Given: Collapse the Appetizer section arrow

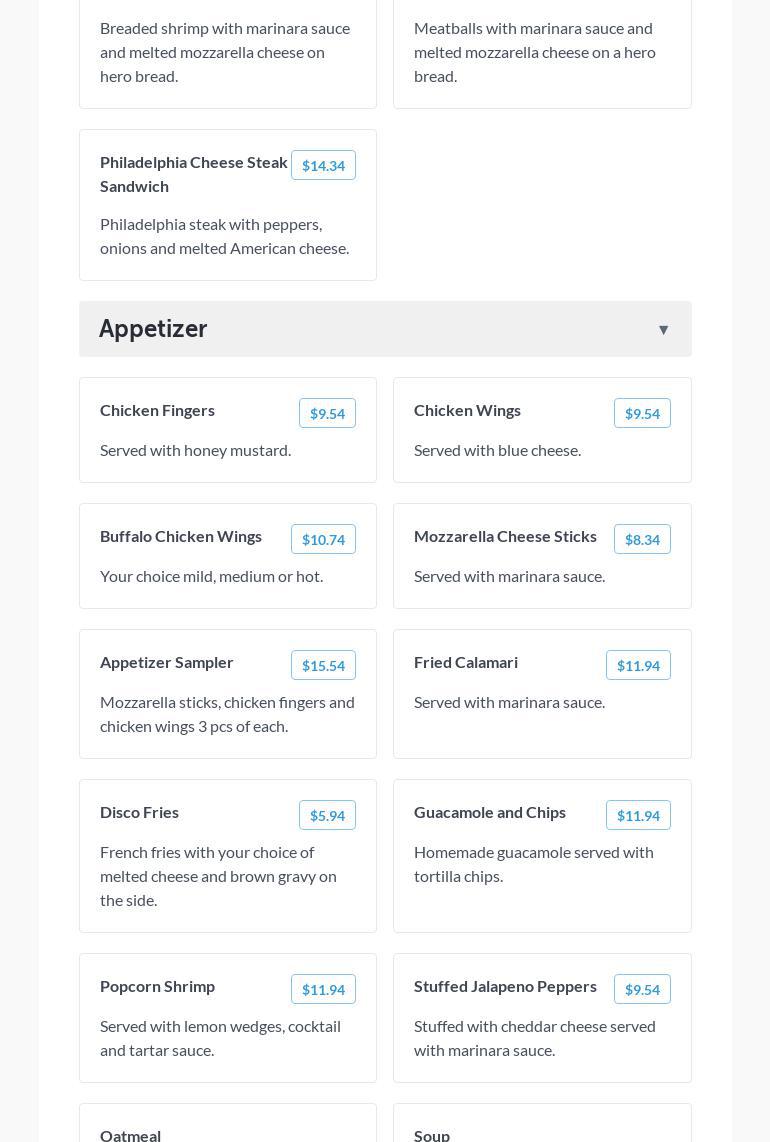Looking at the screenshot, I should (x=663, y=330).
